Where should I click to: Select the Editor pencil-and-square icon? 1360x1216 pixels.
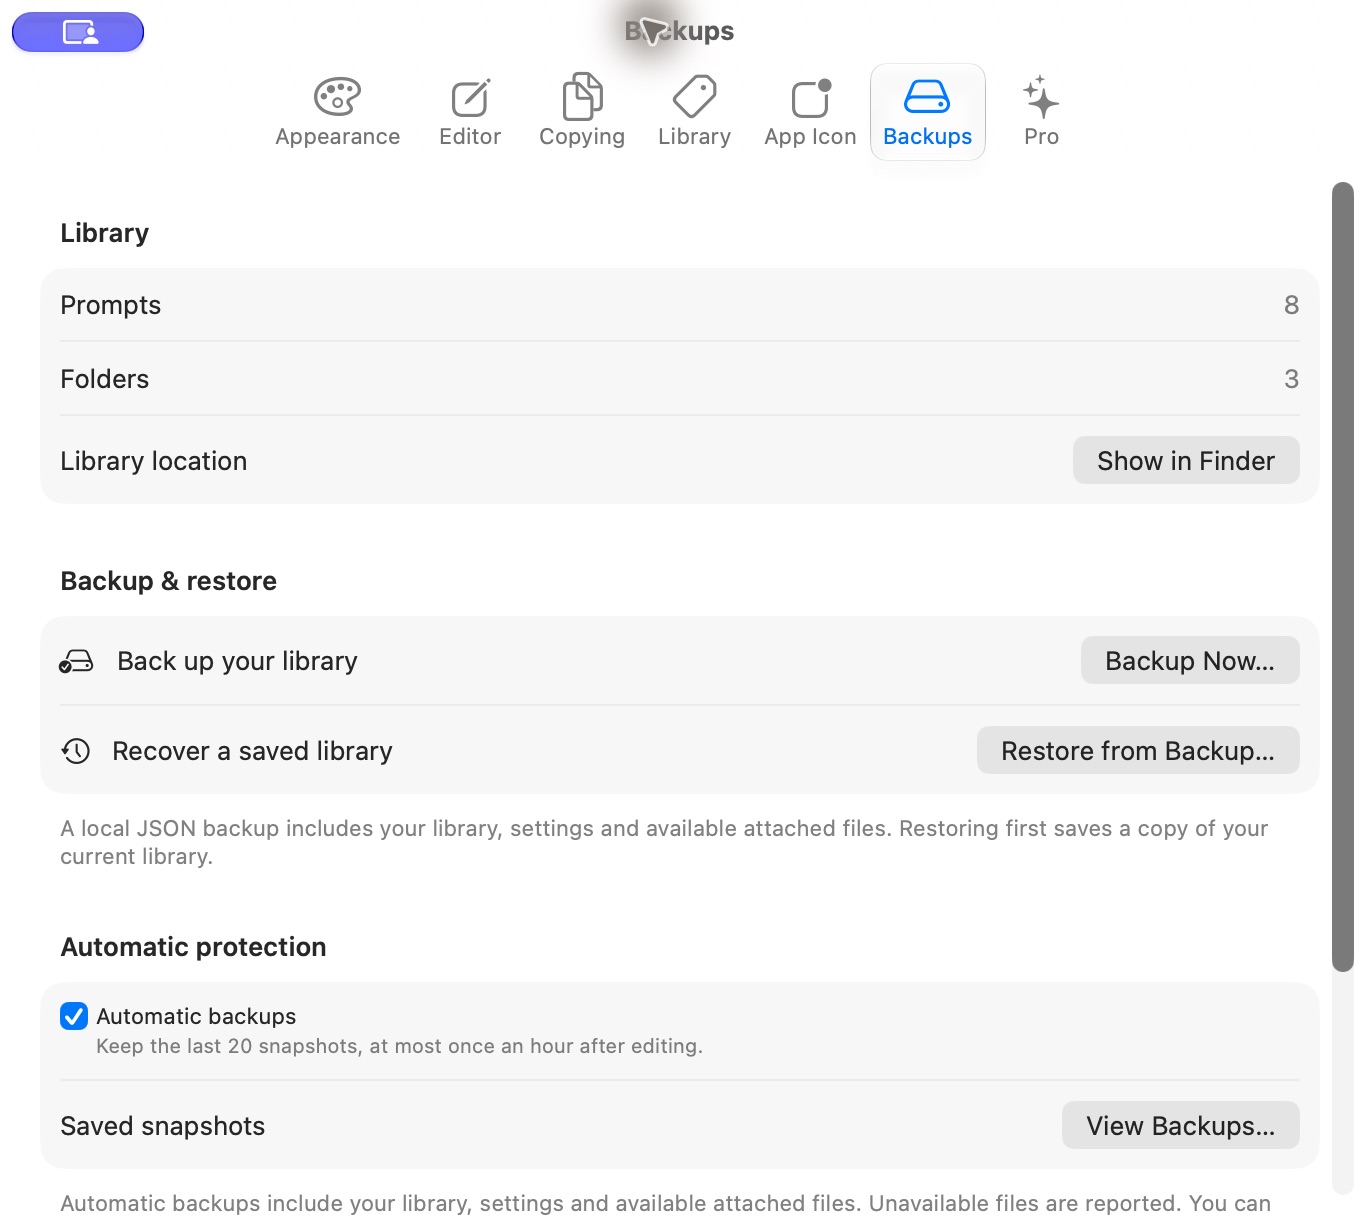470,98
